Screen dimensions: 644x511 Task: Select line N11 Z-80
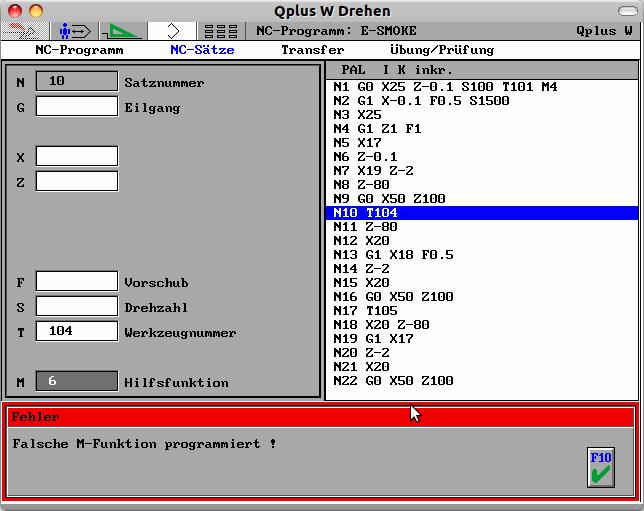482,227
